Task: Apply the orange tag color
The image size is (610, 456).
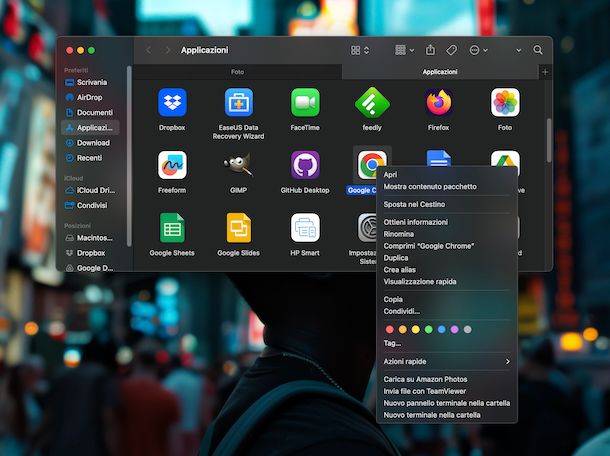Action: pyautogui.click(x=403, y=330)
